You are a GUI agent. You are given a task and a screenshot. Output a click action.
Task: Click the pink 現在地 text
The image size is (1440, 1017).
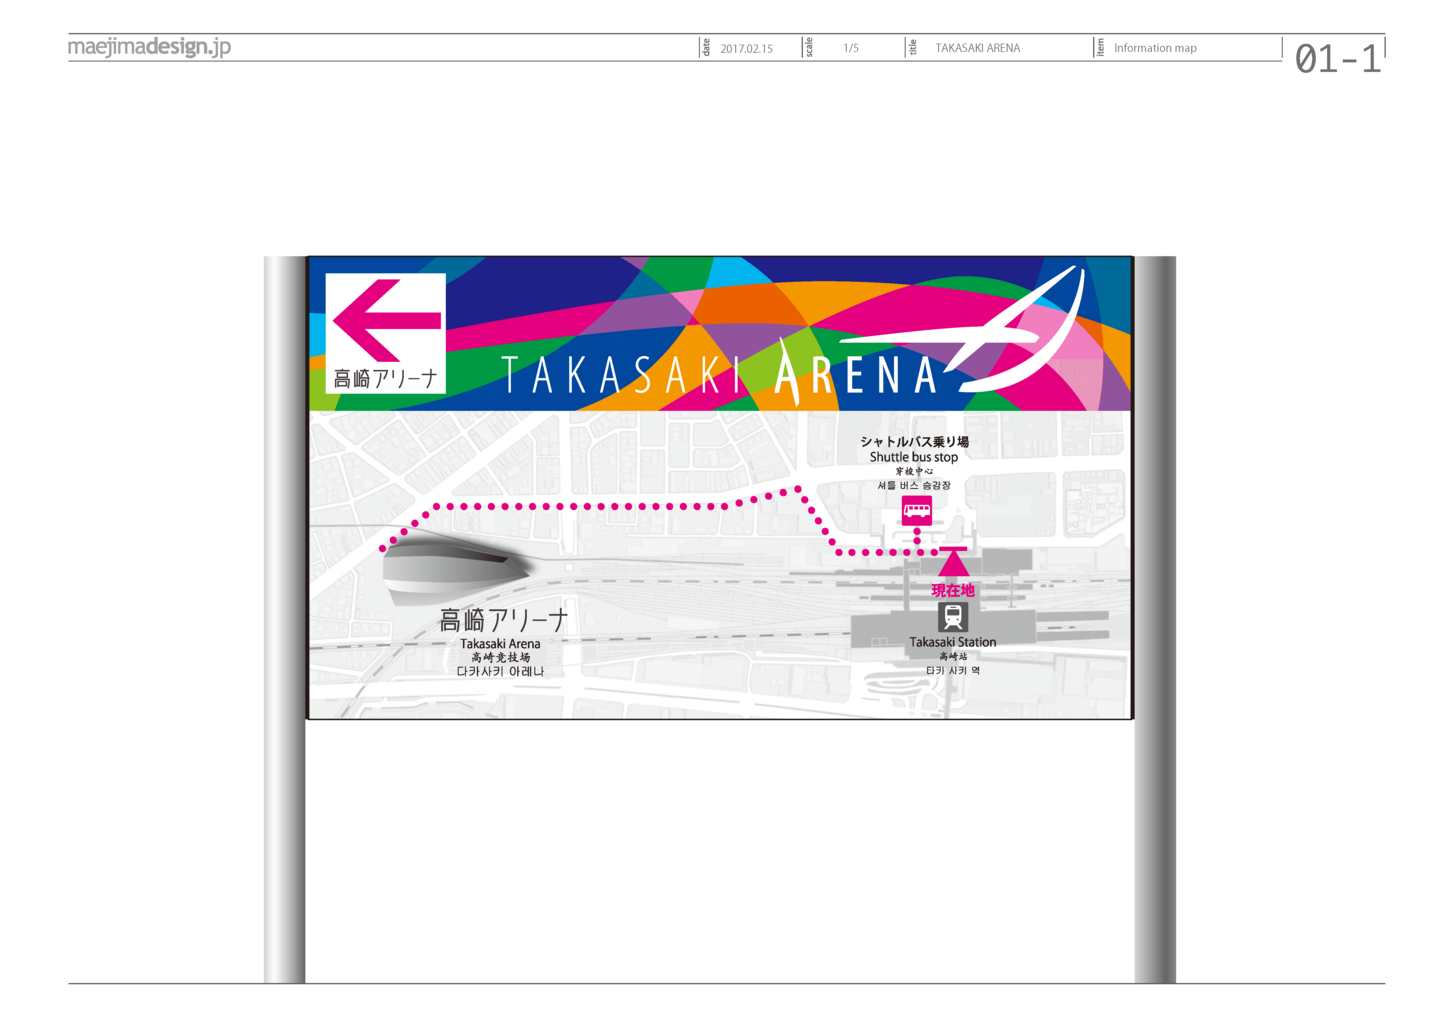pyautogui.click(x=952, y=591)
